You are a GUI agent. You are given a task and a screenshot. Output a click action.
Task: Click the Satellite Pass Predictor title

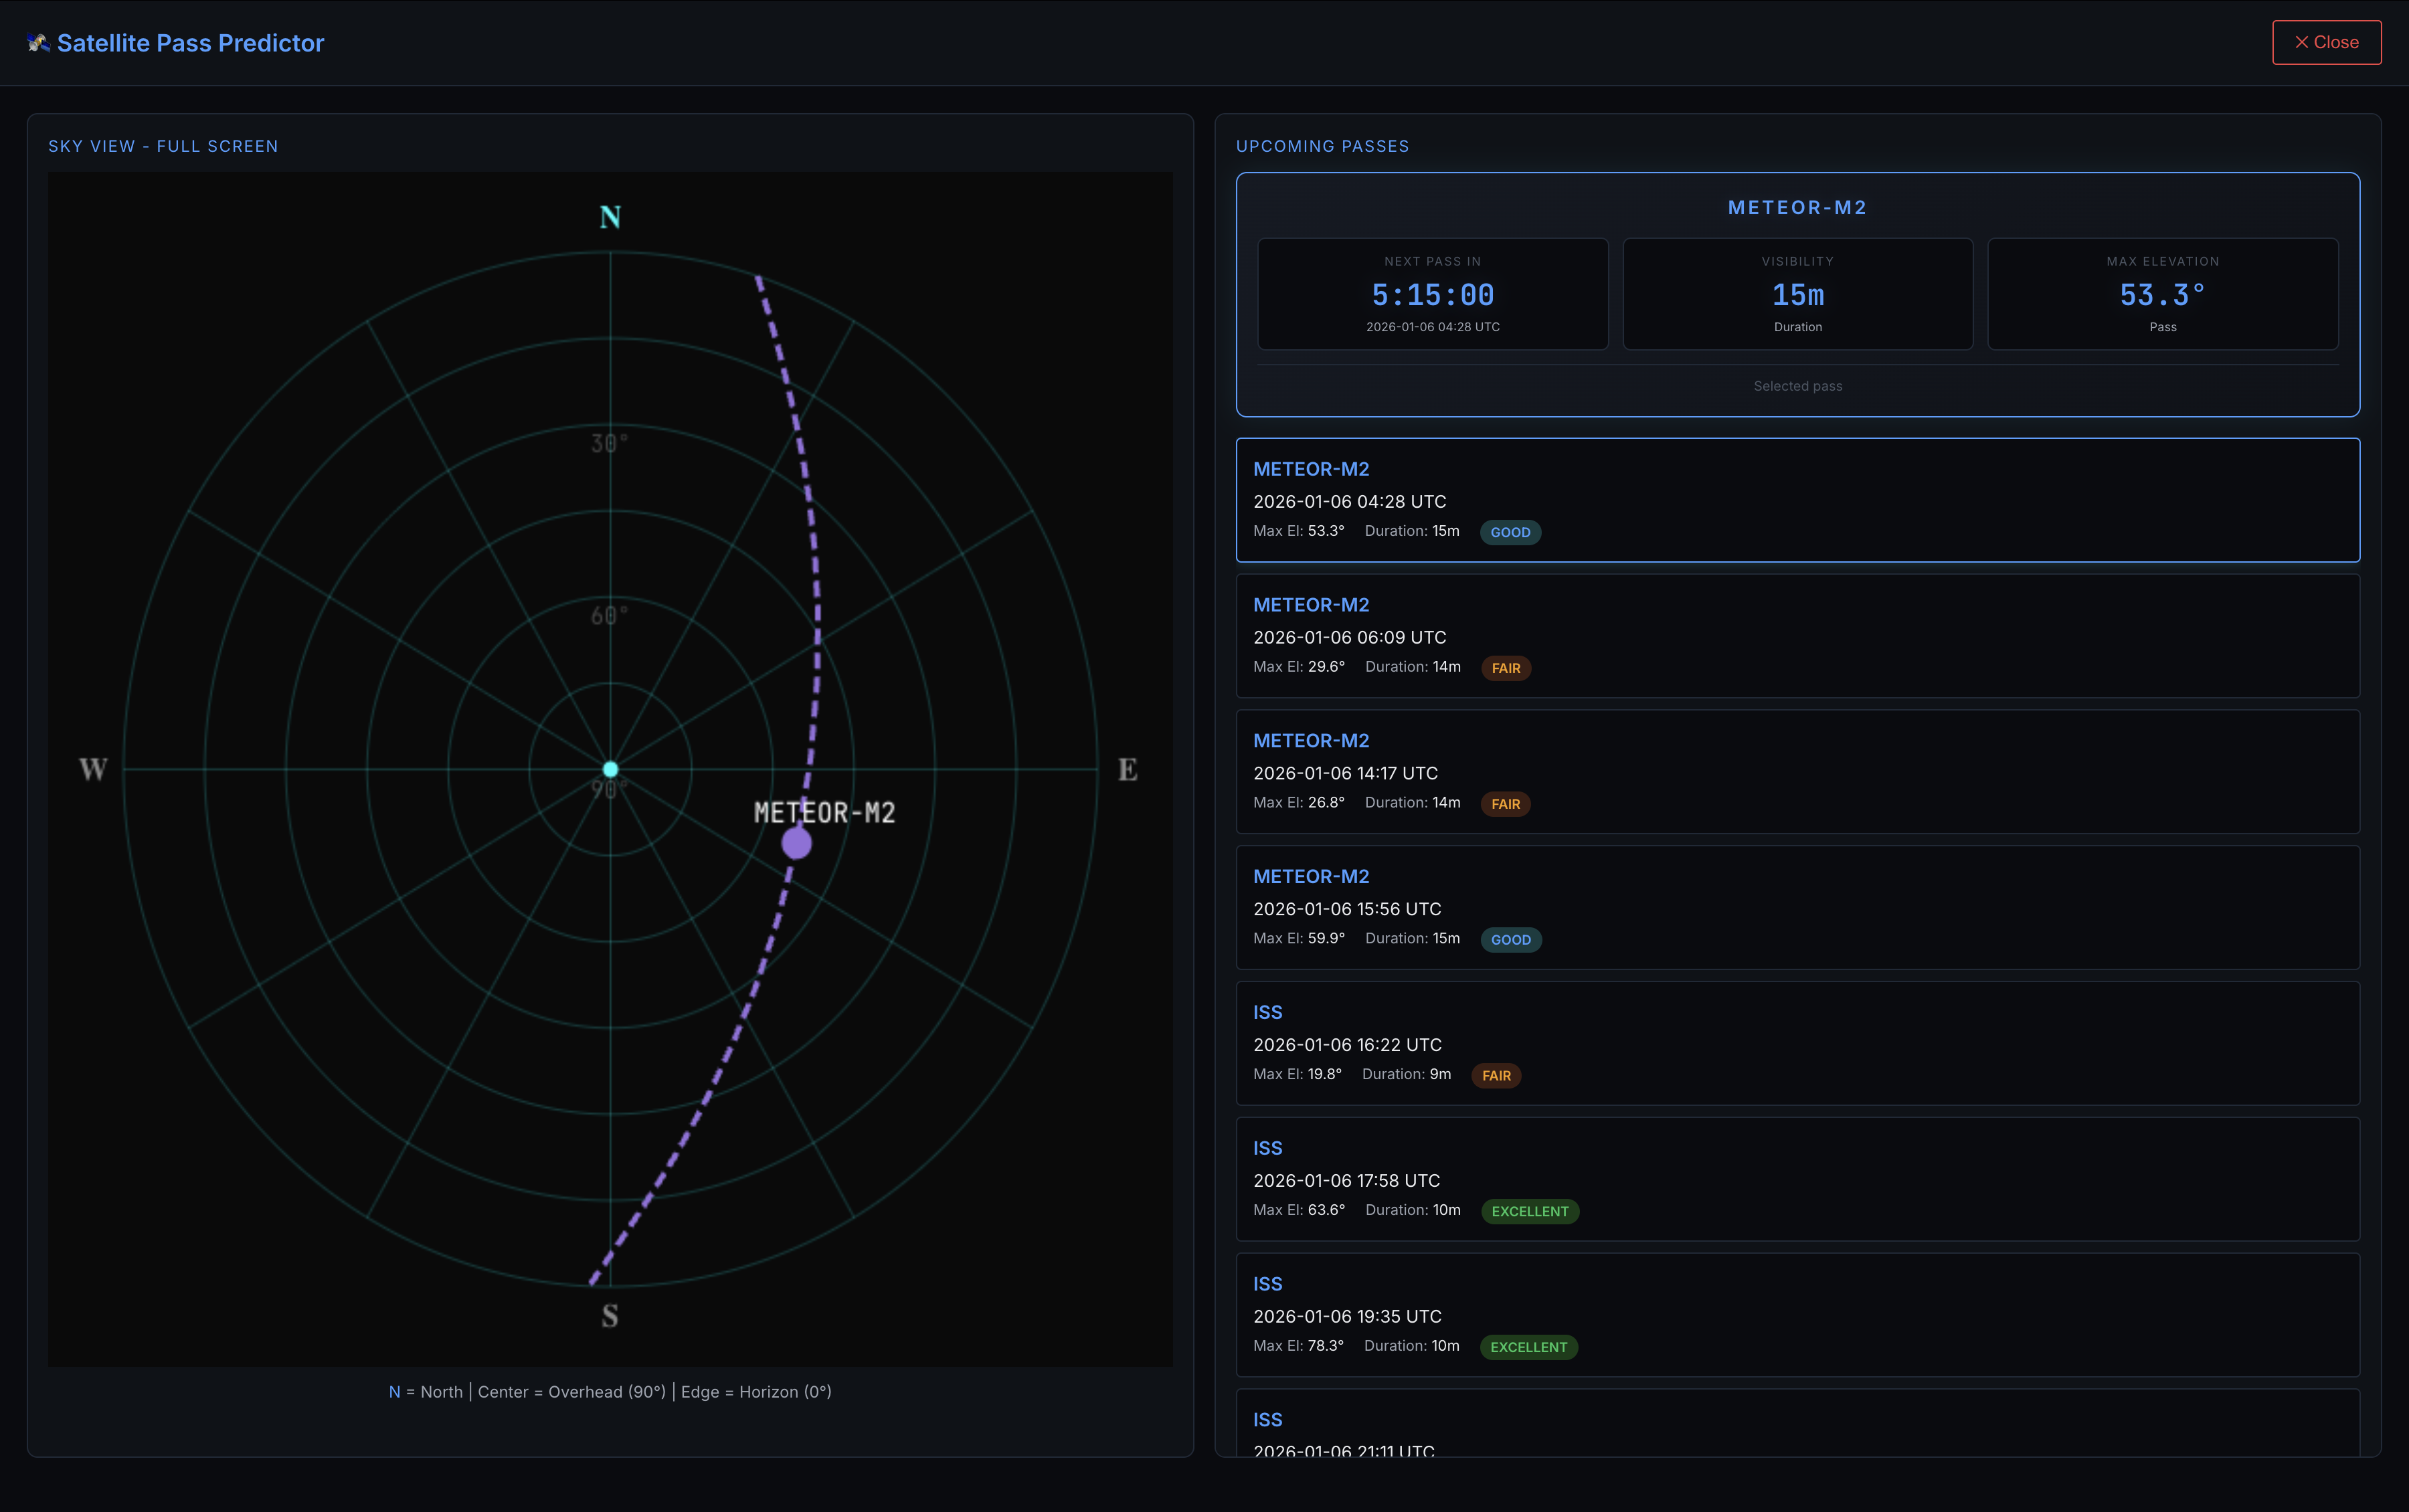(190, 43)
